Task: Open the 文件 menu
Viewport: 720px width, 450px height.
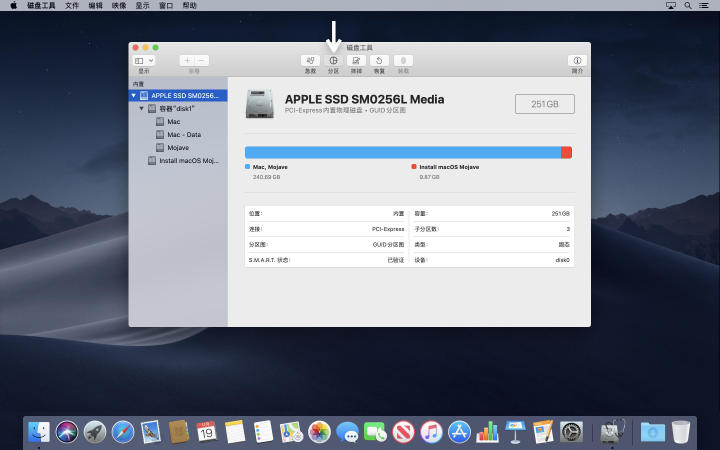Action: pyautogui.click(x=72, y=6)
